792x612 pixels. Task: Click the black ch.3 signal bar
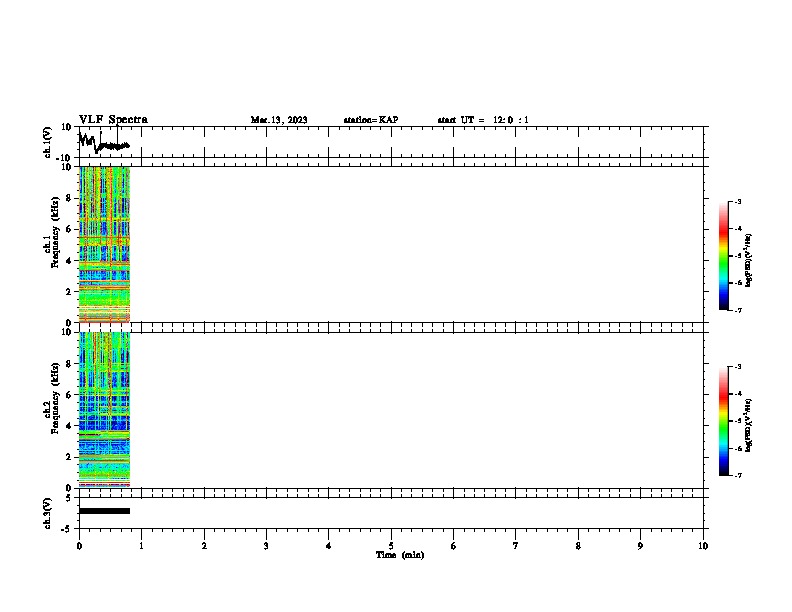[x=105, y=511]
